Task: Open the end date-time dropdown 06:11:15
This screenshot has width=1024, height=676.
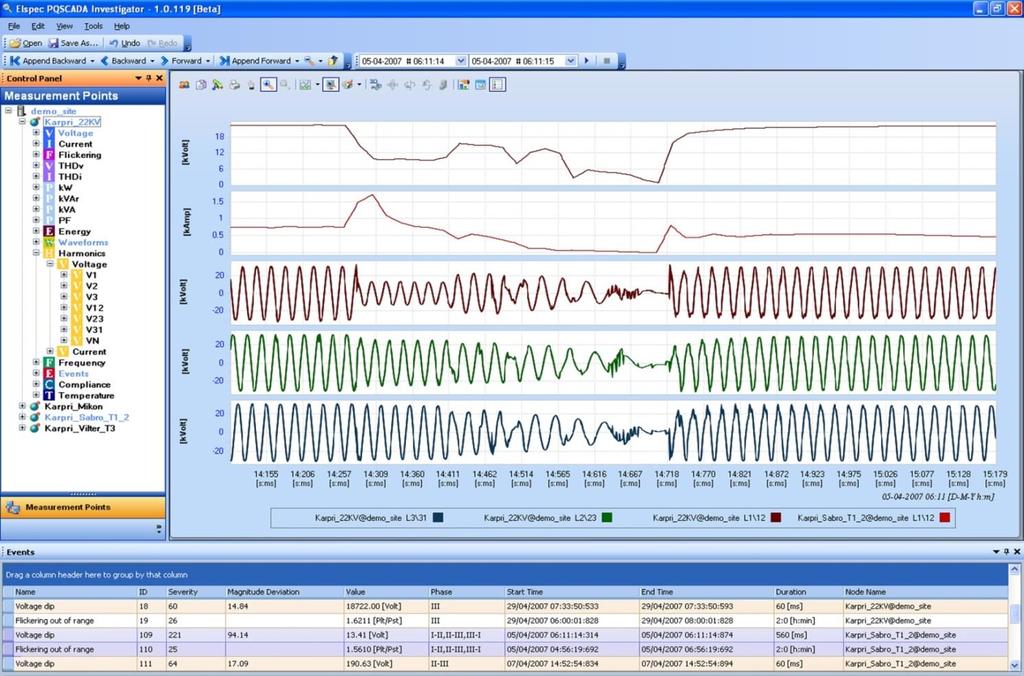Action: pos(570,61)
